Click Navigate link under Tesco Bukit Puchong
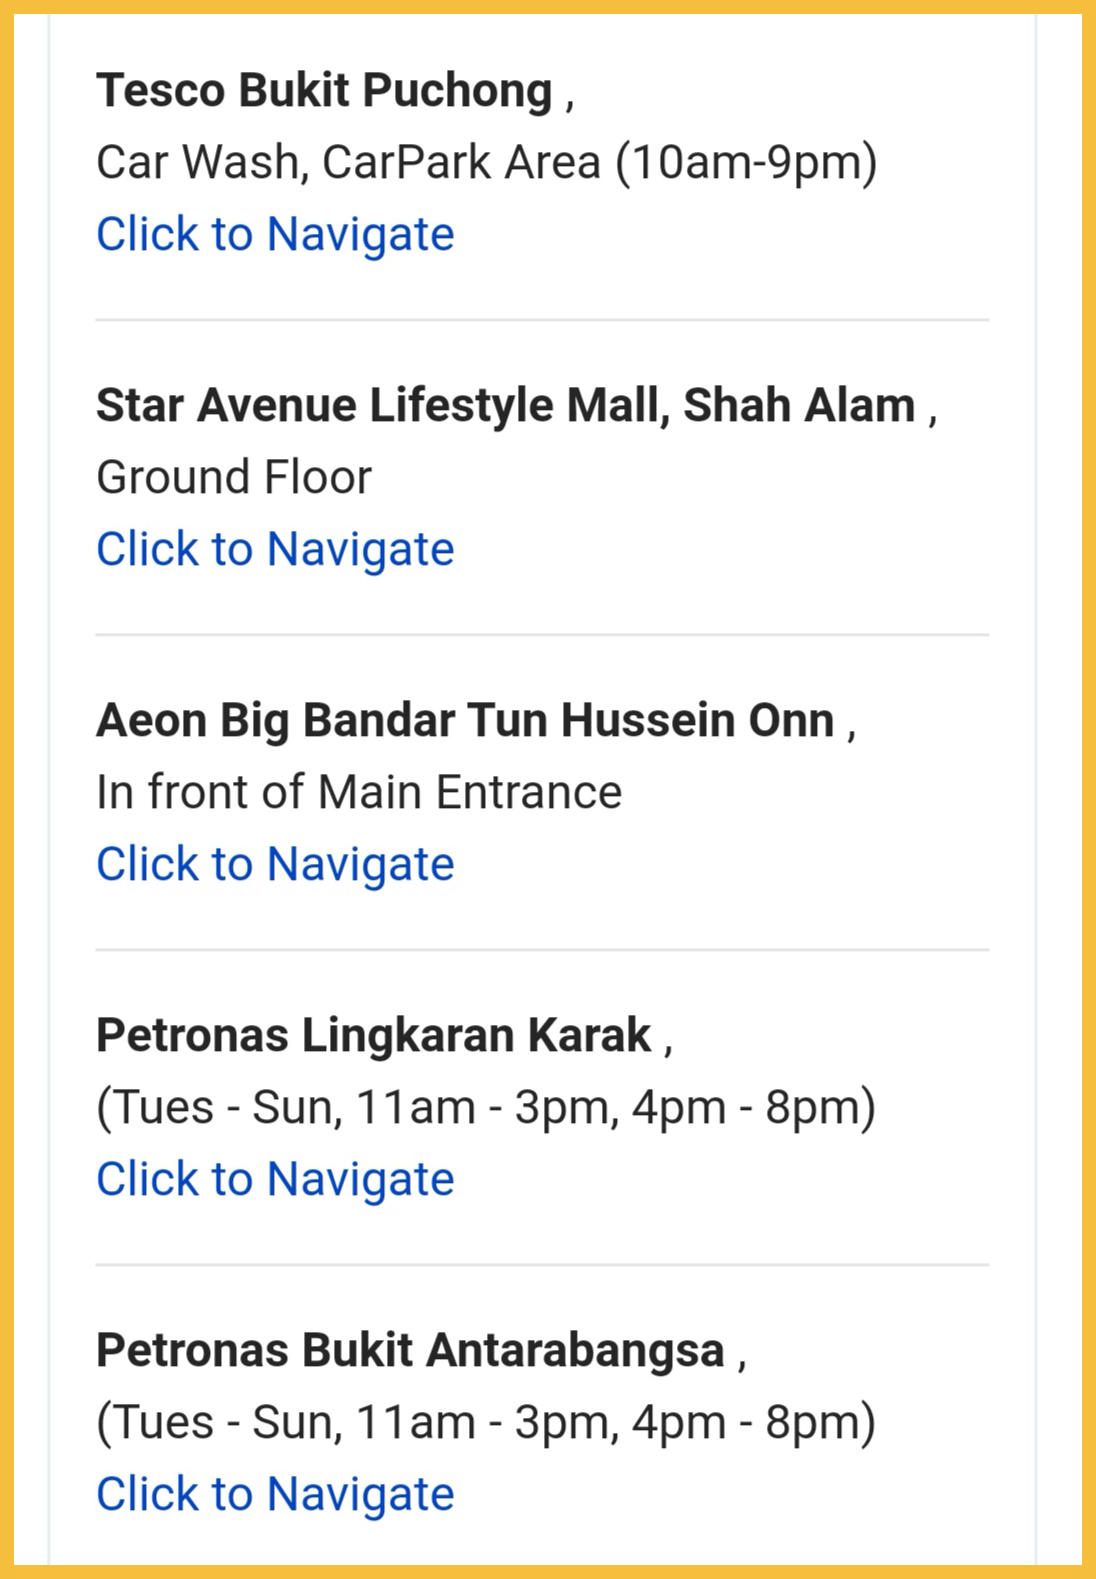This screenshot has height=1579, width=1096. 275,235
